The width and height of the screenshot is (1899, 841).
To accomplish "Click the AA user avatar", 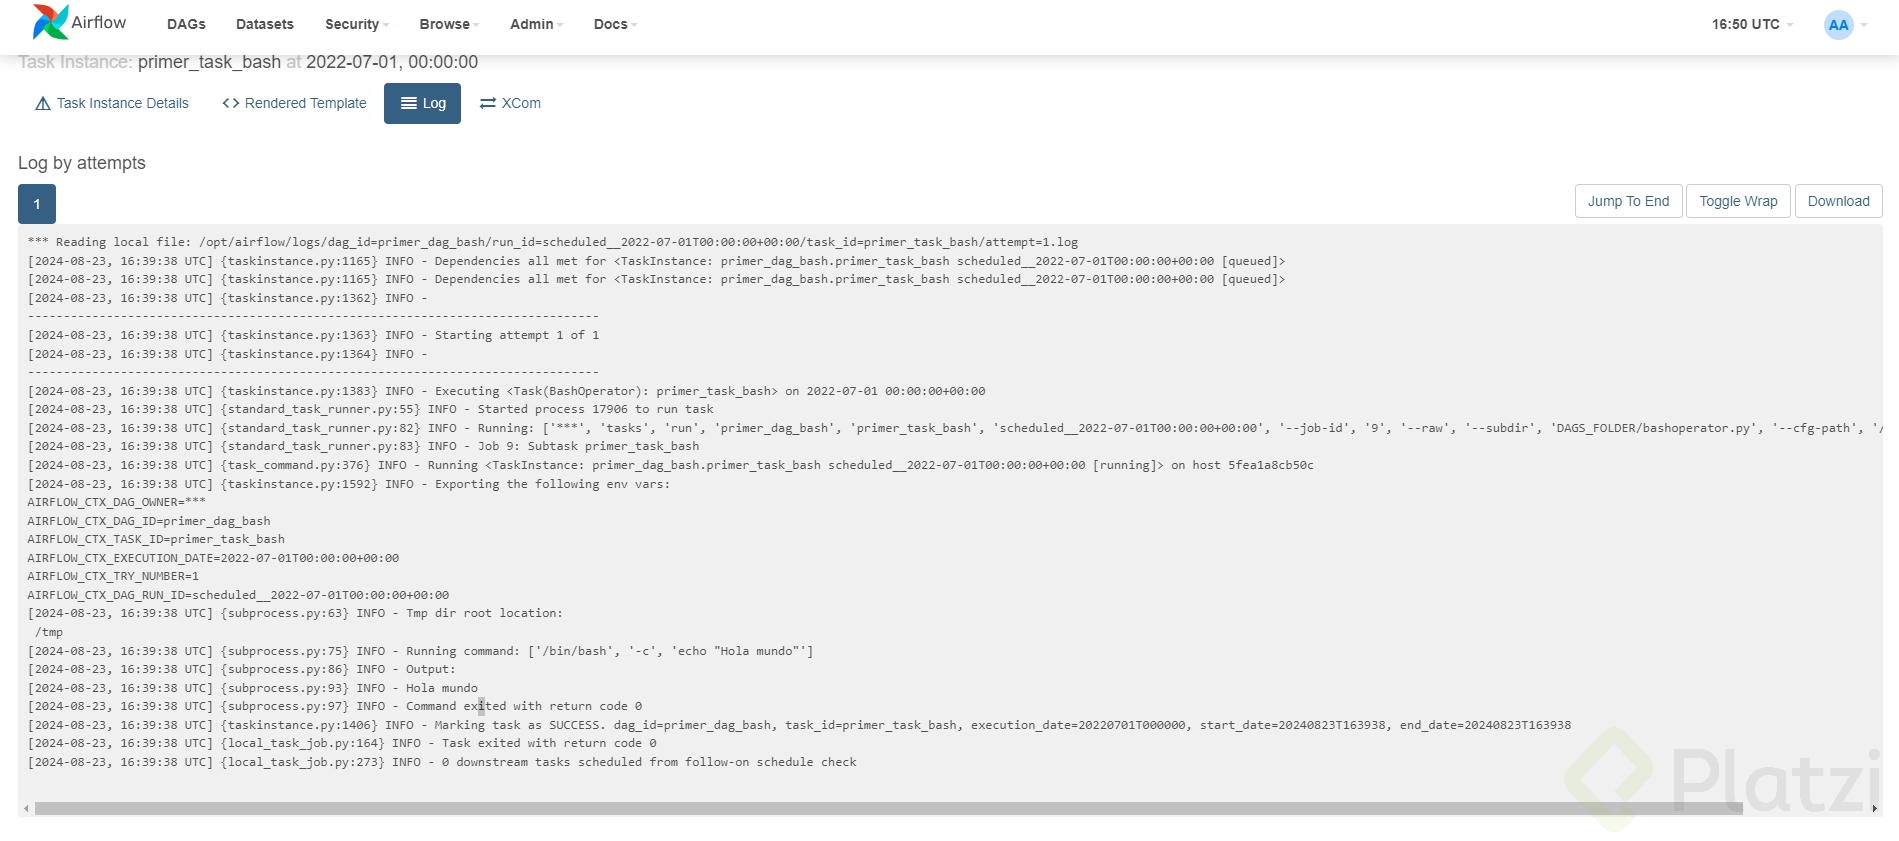I will pos(1838,25).
